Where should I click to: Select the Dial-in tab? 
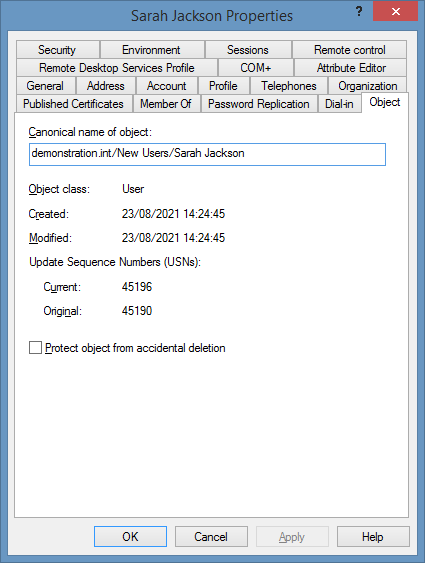point(339,104)
